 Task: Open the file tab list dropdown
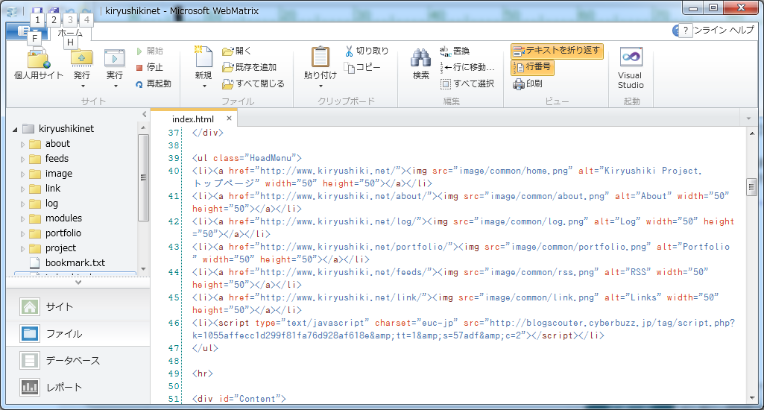tap(748, 118)
